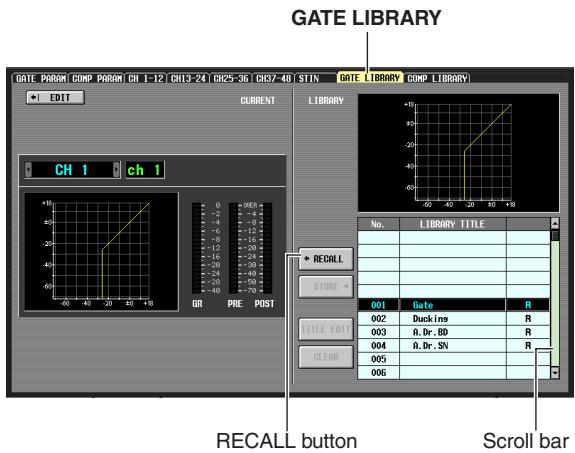
Task: Switch to the COMP PARAM tab
Action: [97, 78]
